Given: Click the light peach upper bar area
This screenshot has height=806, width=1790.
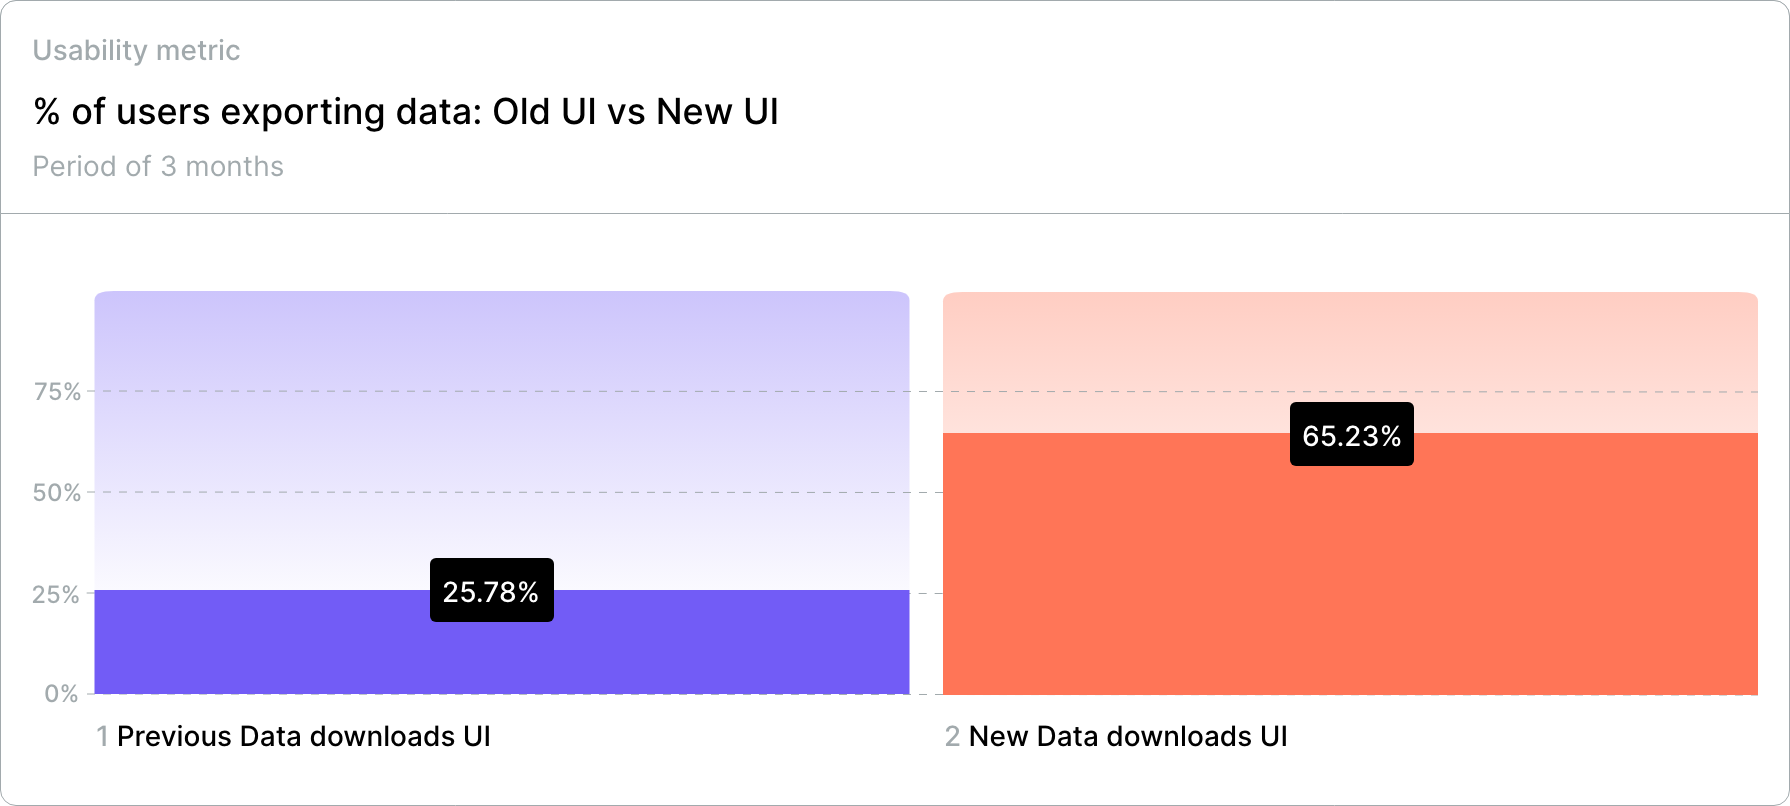Looking at the screenshot, I should 1350,362.
